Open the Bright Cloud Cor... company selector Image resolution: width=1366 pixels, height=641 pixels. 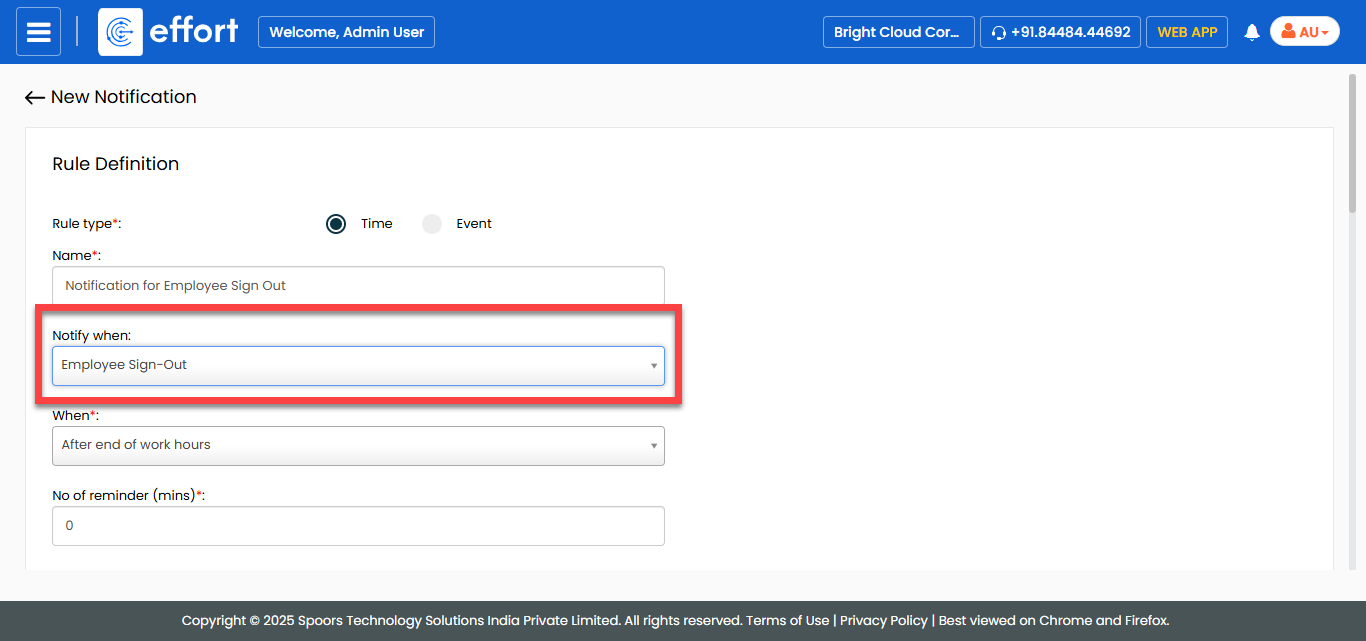[x=897, y=32]
